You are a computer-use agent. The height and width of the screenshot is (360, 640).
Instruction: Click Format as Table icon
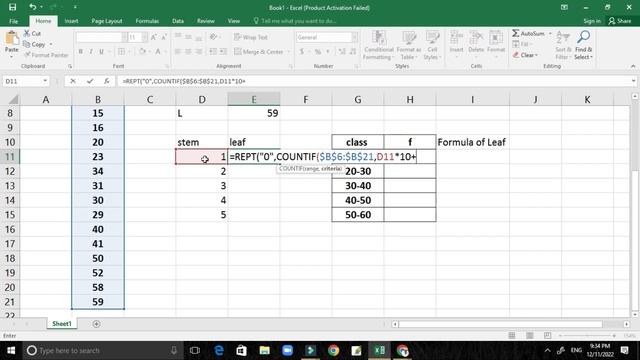(409, 38)
